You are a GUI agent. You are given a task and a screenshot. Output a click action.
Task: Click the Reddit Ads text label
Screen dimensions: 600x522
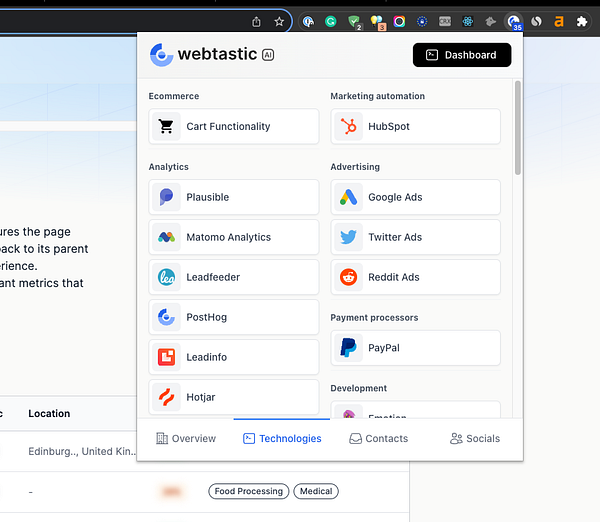click(x=394, y=277)
